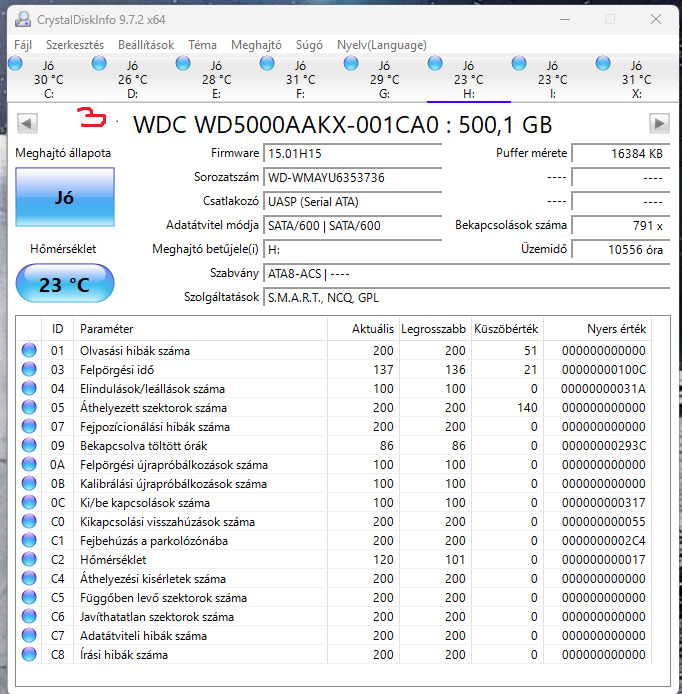
Task: Click status icon of row C4 Áthelyezési kisérletek
Action: pyautogui.click(x=29, y=578)
